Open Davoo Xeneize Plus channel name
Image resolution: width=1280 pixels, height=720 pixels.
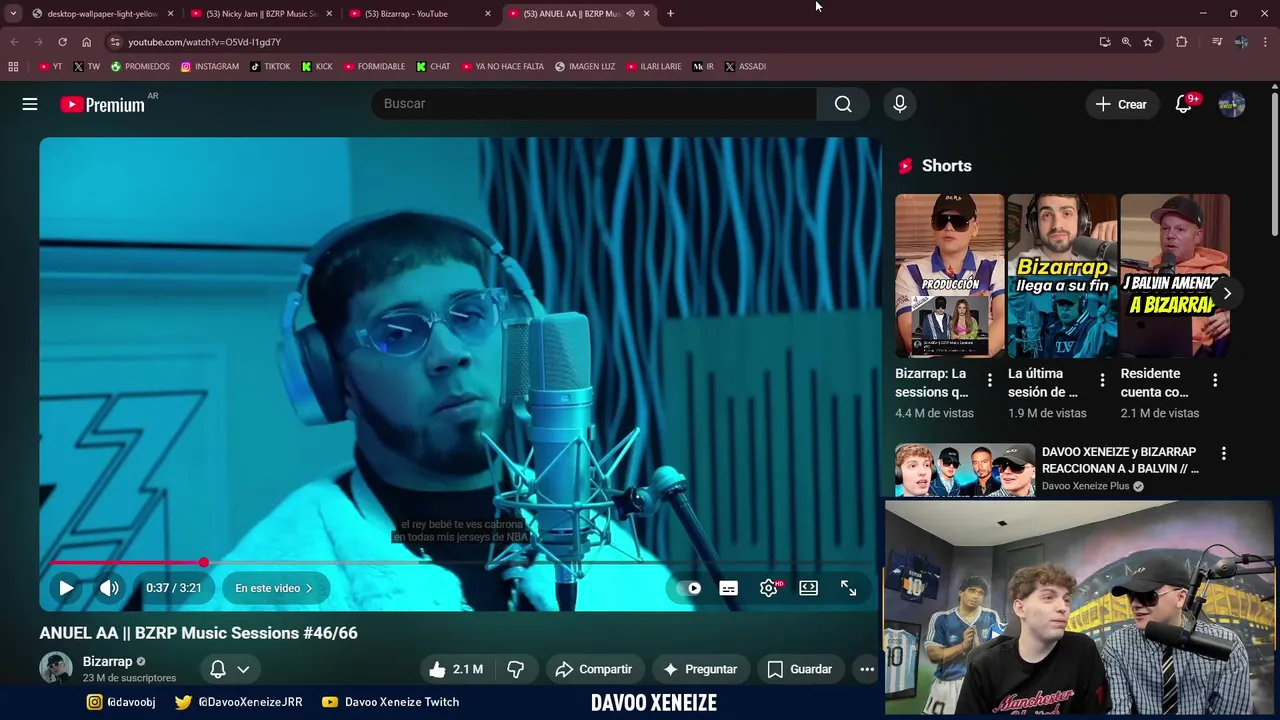pos(1085,486)
